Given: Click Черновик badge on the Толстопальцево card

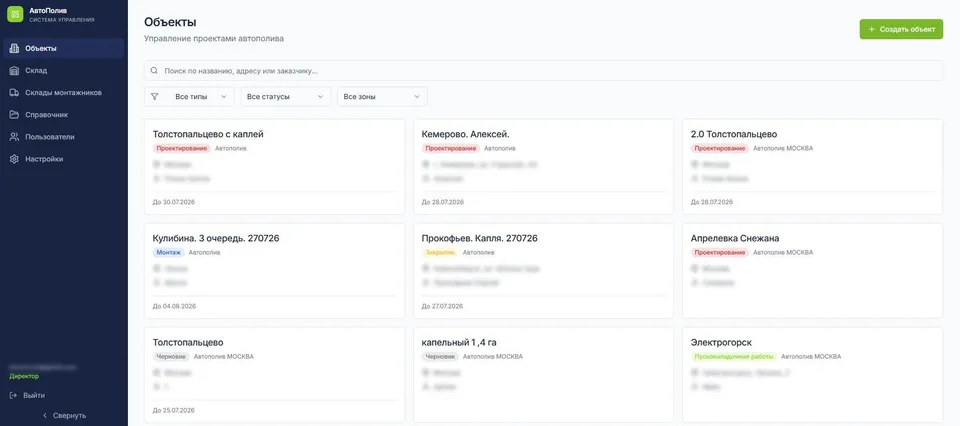Looking at the screenshot, I should coord(171,356).
